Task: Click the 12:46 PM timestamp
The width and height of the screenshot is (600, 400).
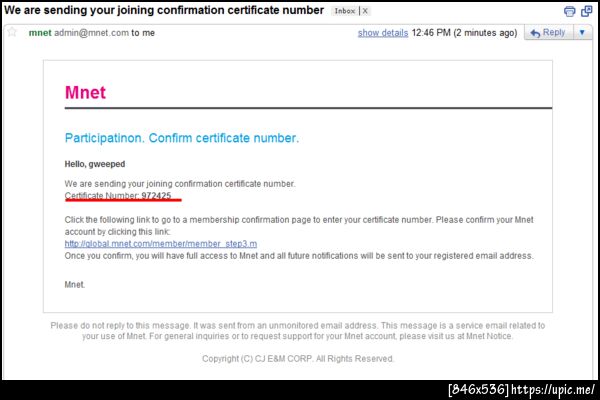Action: click(431, 33)
